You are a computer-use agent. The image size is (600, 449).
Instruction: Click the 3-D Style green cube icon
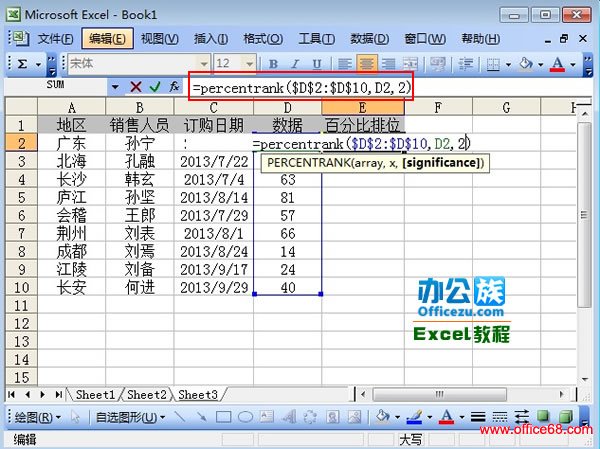click(566, 416)
